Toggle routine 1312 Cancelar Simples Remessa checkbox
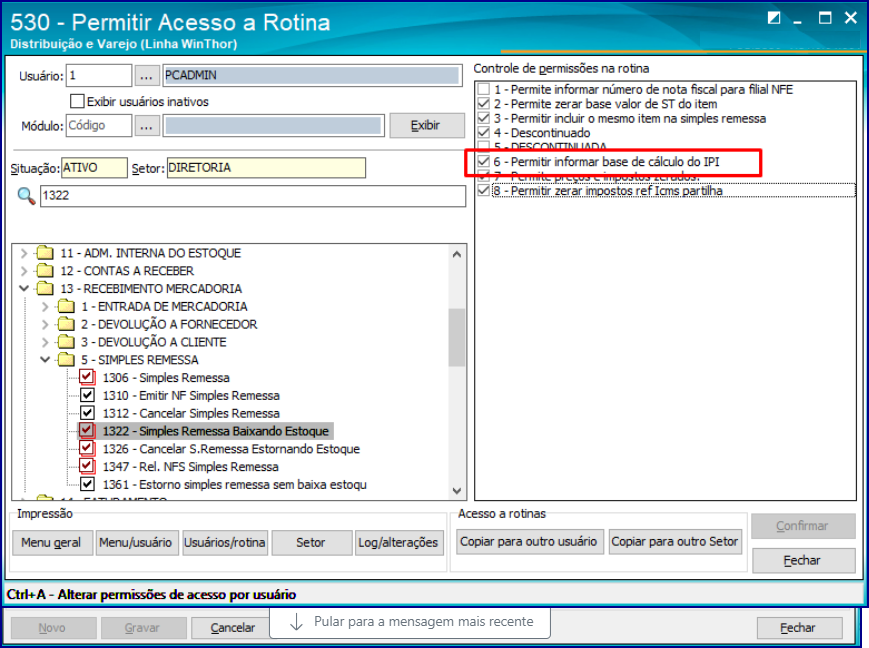Viewport: 869px width, 648px height. [x=87, y=413]
